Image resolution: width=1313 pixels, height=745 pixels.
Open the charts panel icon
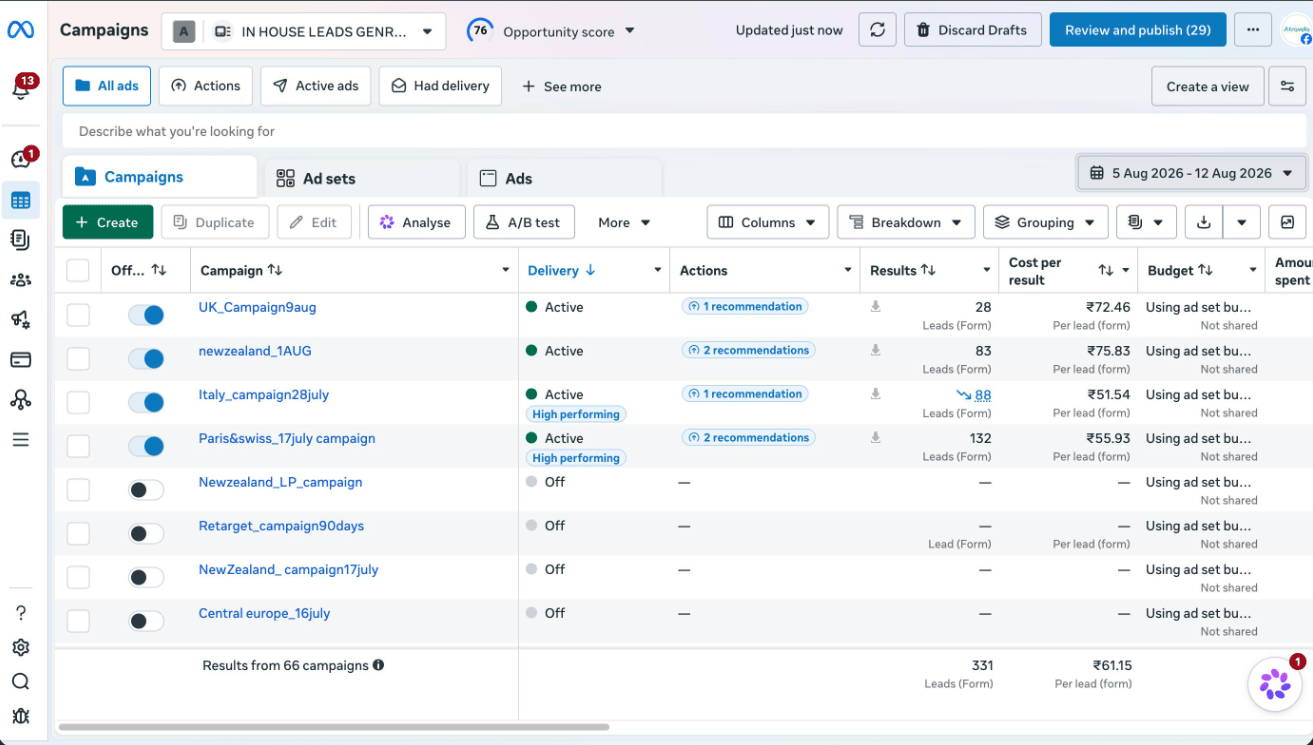[x=1287, y=222]
